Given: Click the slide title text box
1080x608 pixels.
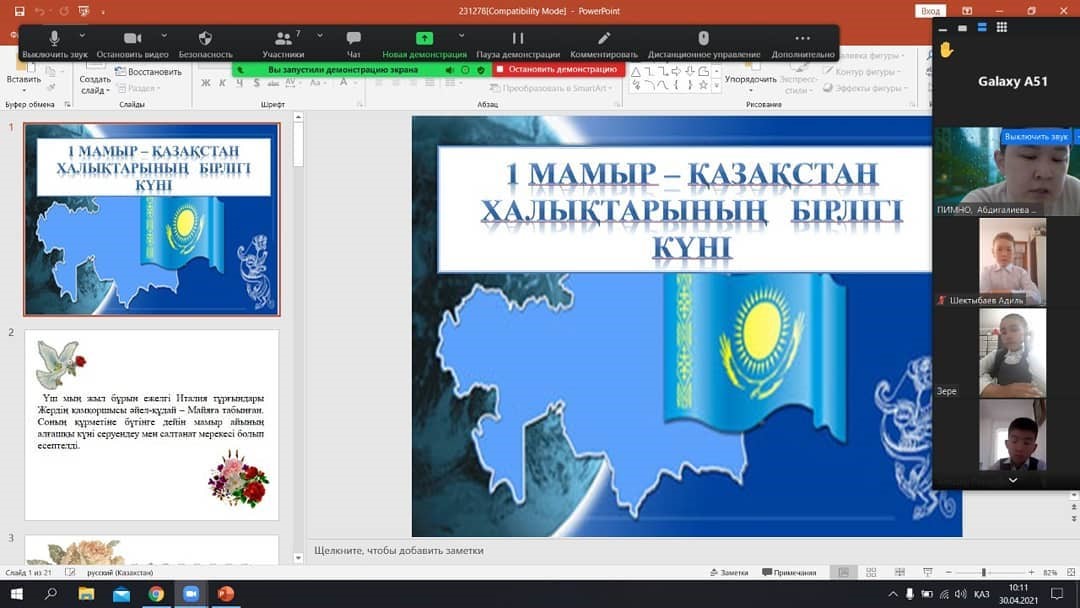Looking at the screenshot, I should (685, 209).
